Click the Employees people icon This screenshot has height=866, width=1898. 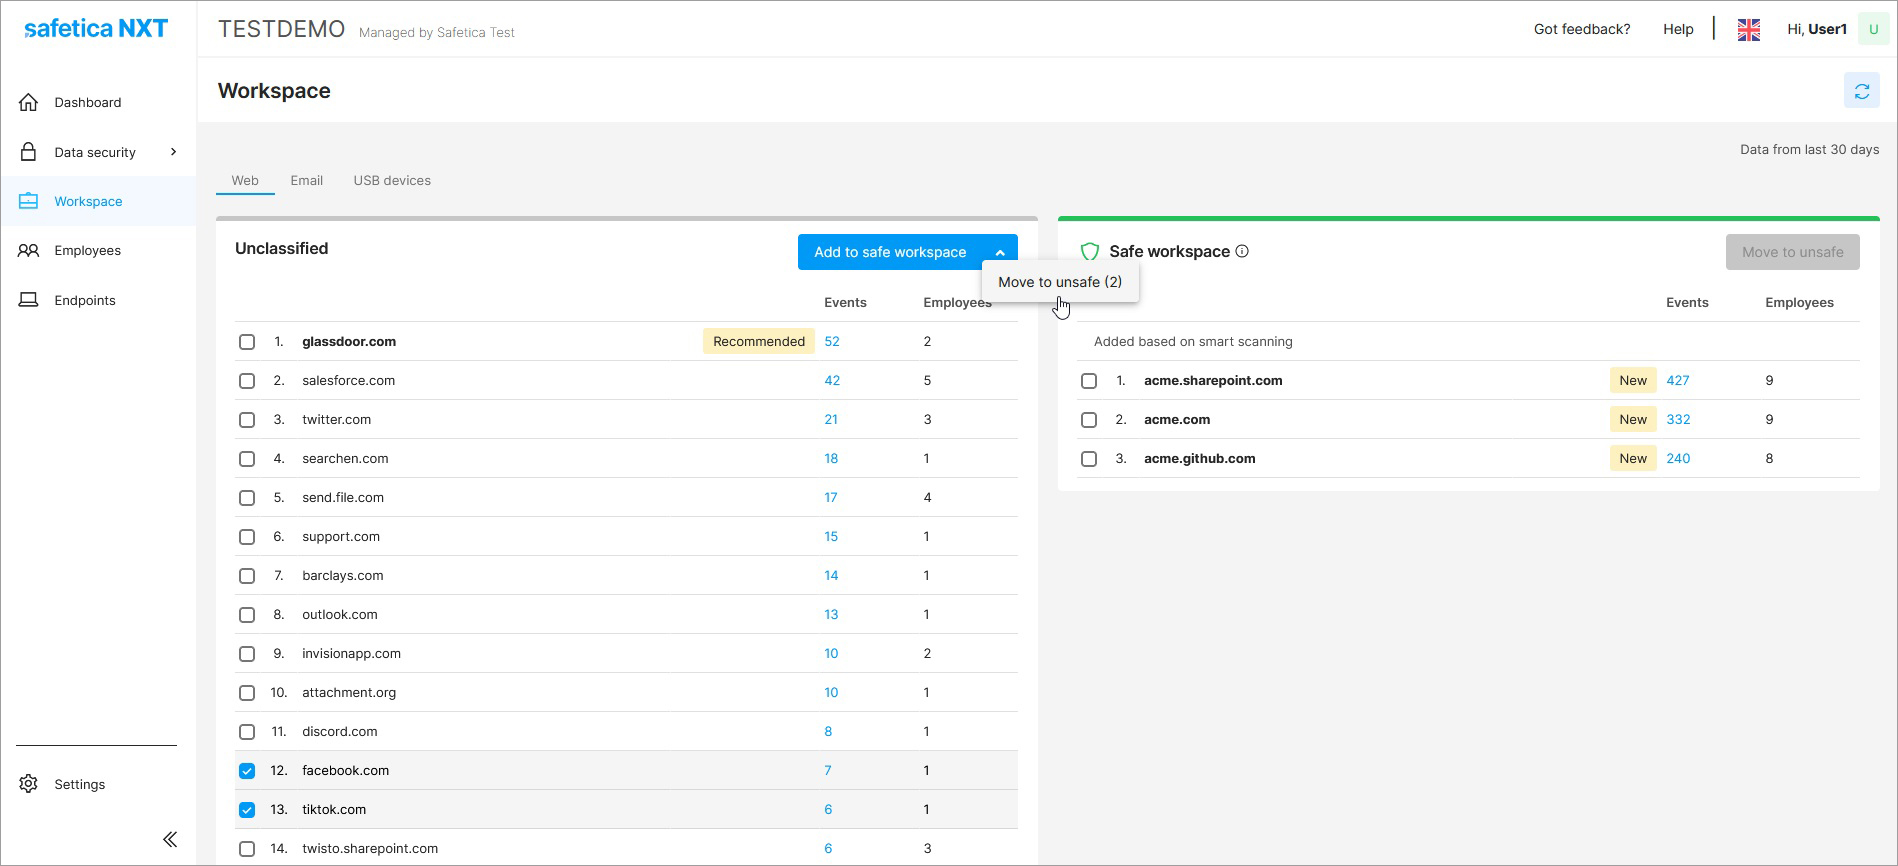click(x=28, y=250)
